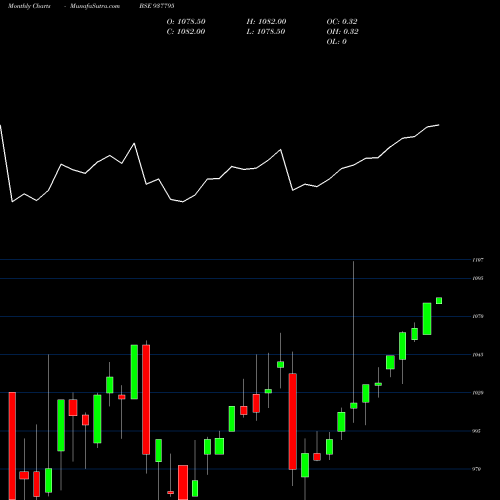
Task: Click the 'Monthly Charts' title text
Action: 29,6
